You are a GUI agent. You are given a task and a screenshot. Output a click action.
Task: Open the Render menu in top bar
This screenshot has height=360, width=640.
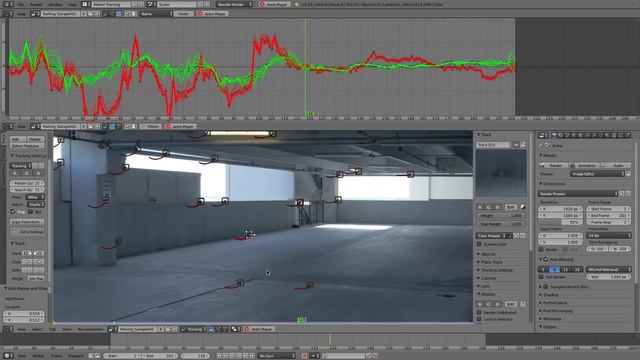[x=36, y=4]
